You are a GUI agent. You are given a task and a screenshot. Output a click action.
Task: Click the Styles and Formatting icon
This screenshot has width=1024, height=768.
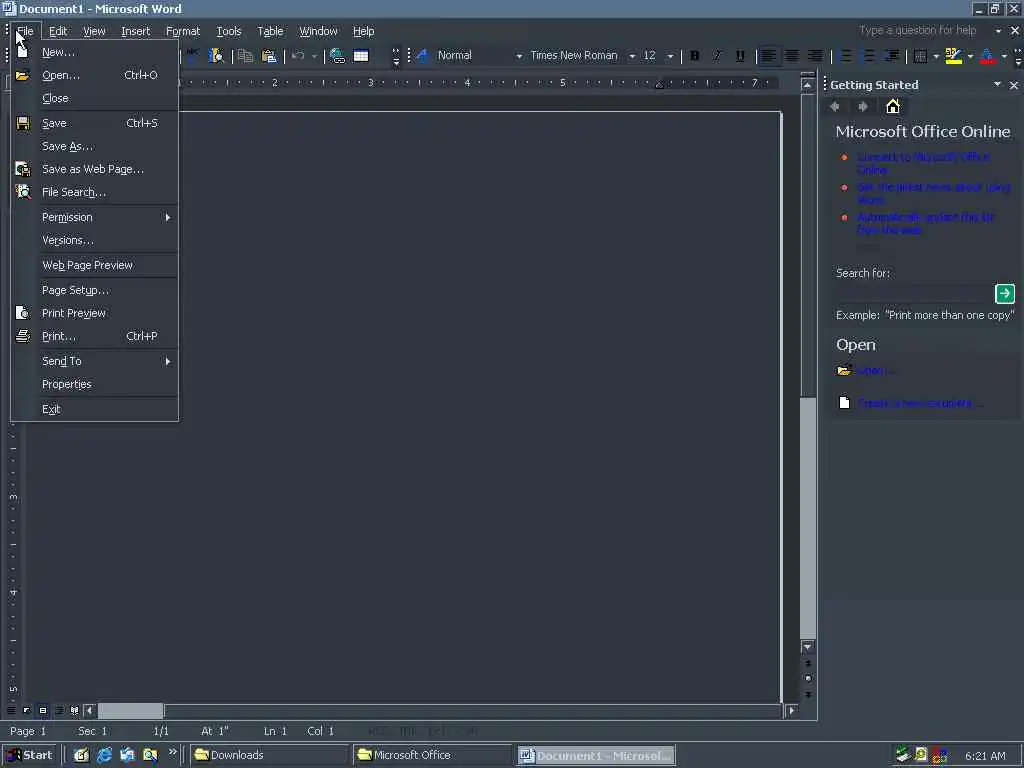click(x=422, y=56)
